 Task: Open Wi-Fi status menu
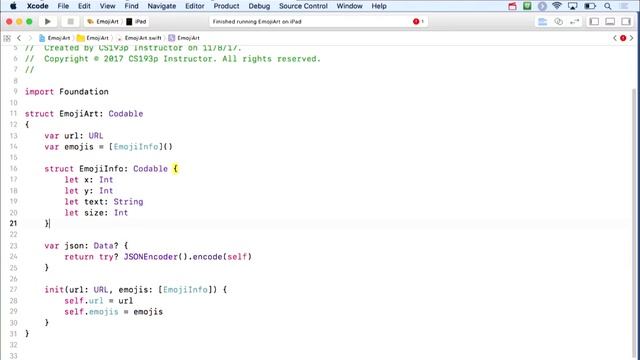coord(557,6)
